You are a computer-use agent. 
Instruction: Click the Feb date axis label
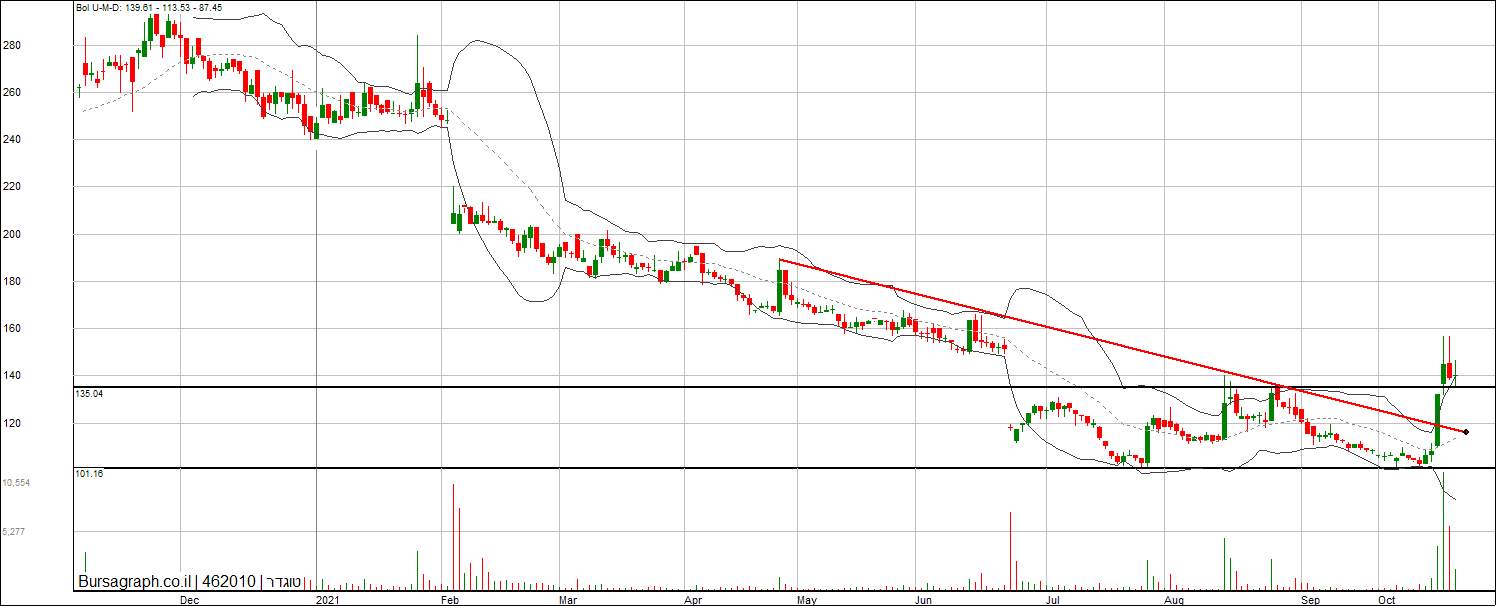[x=449, y=600]
